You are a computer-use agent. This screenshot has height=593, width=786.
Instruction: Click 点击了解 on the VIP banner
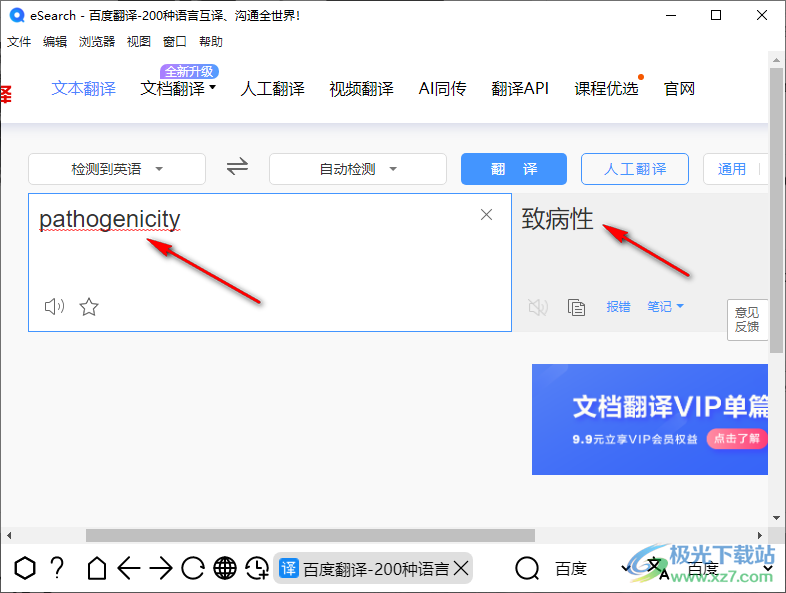736,439
